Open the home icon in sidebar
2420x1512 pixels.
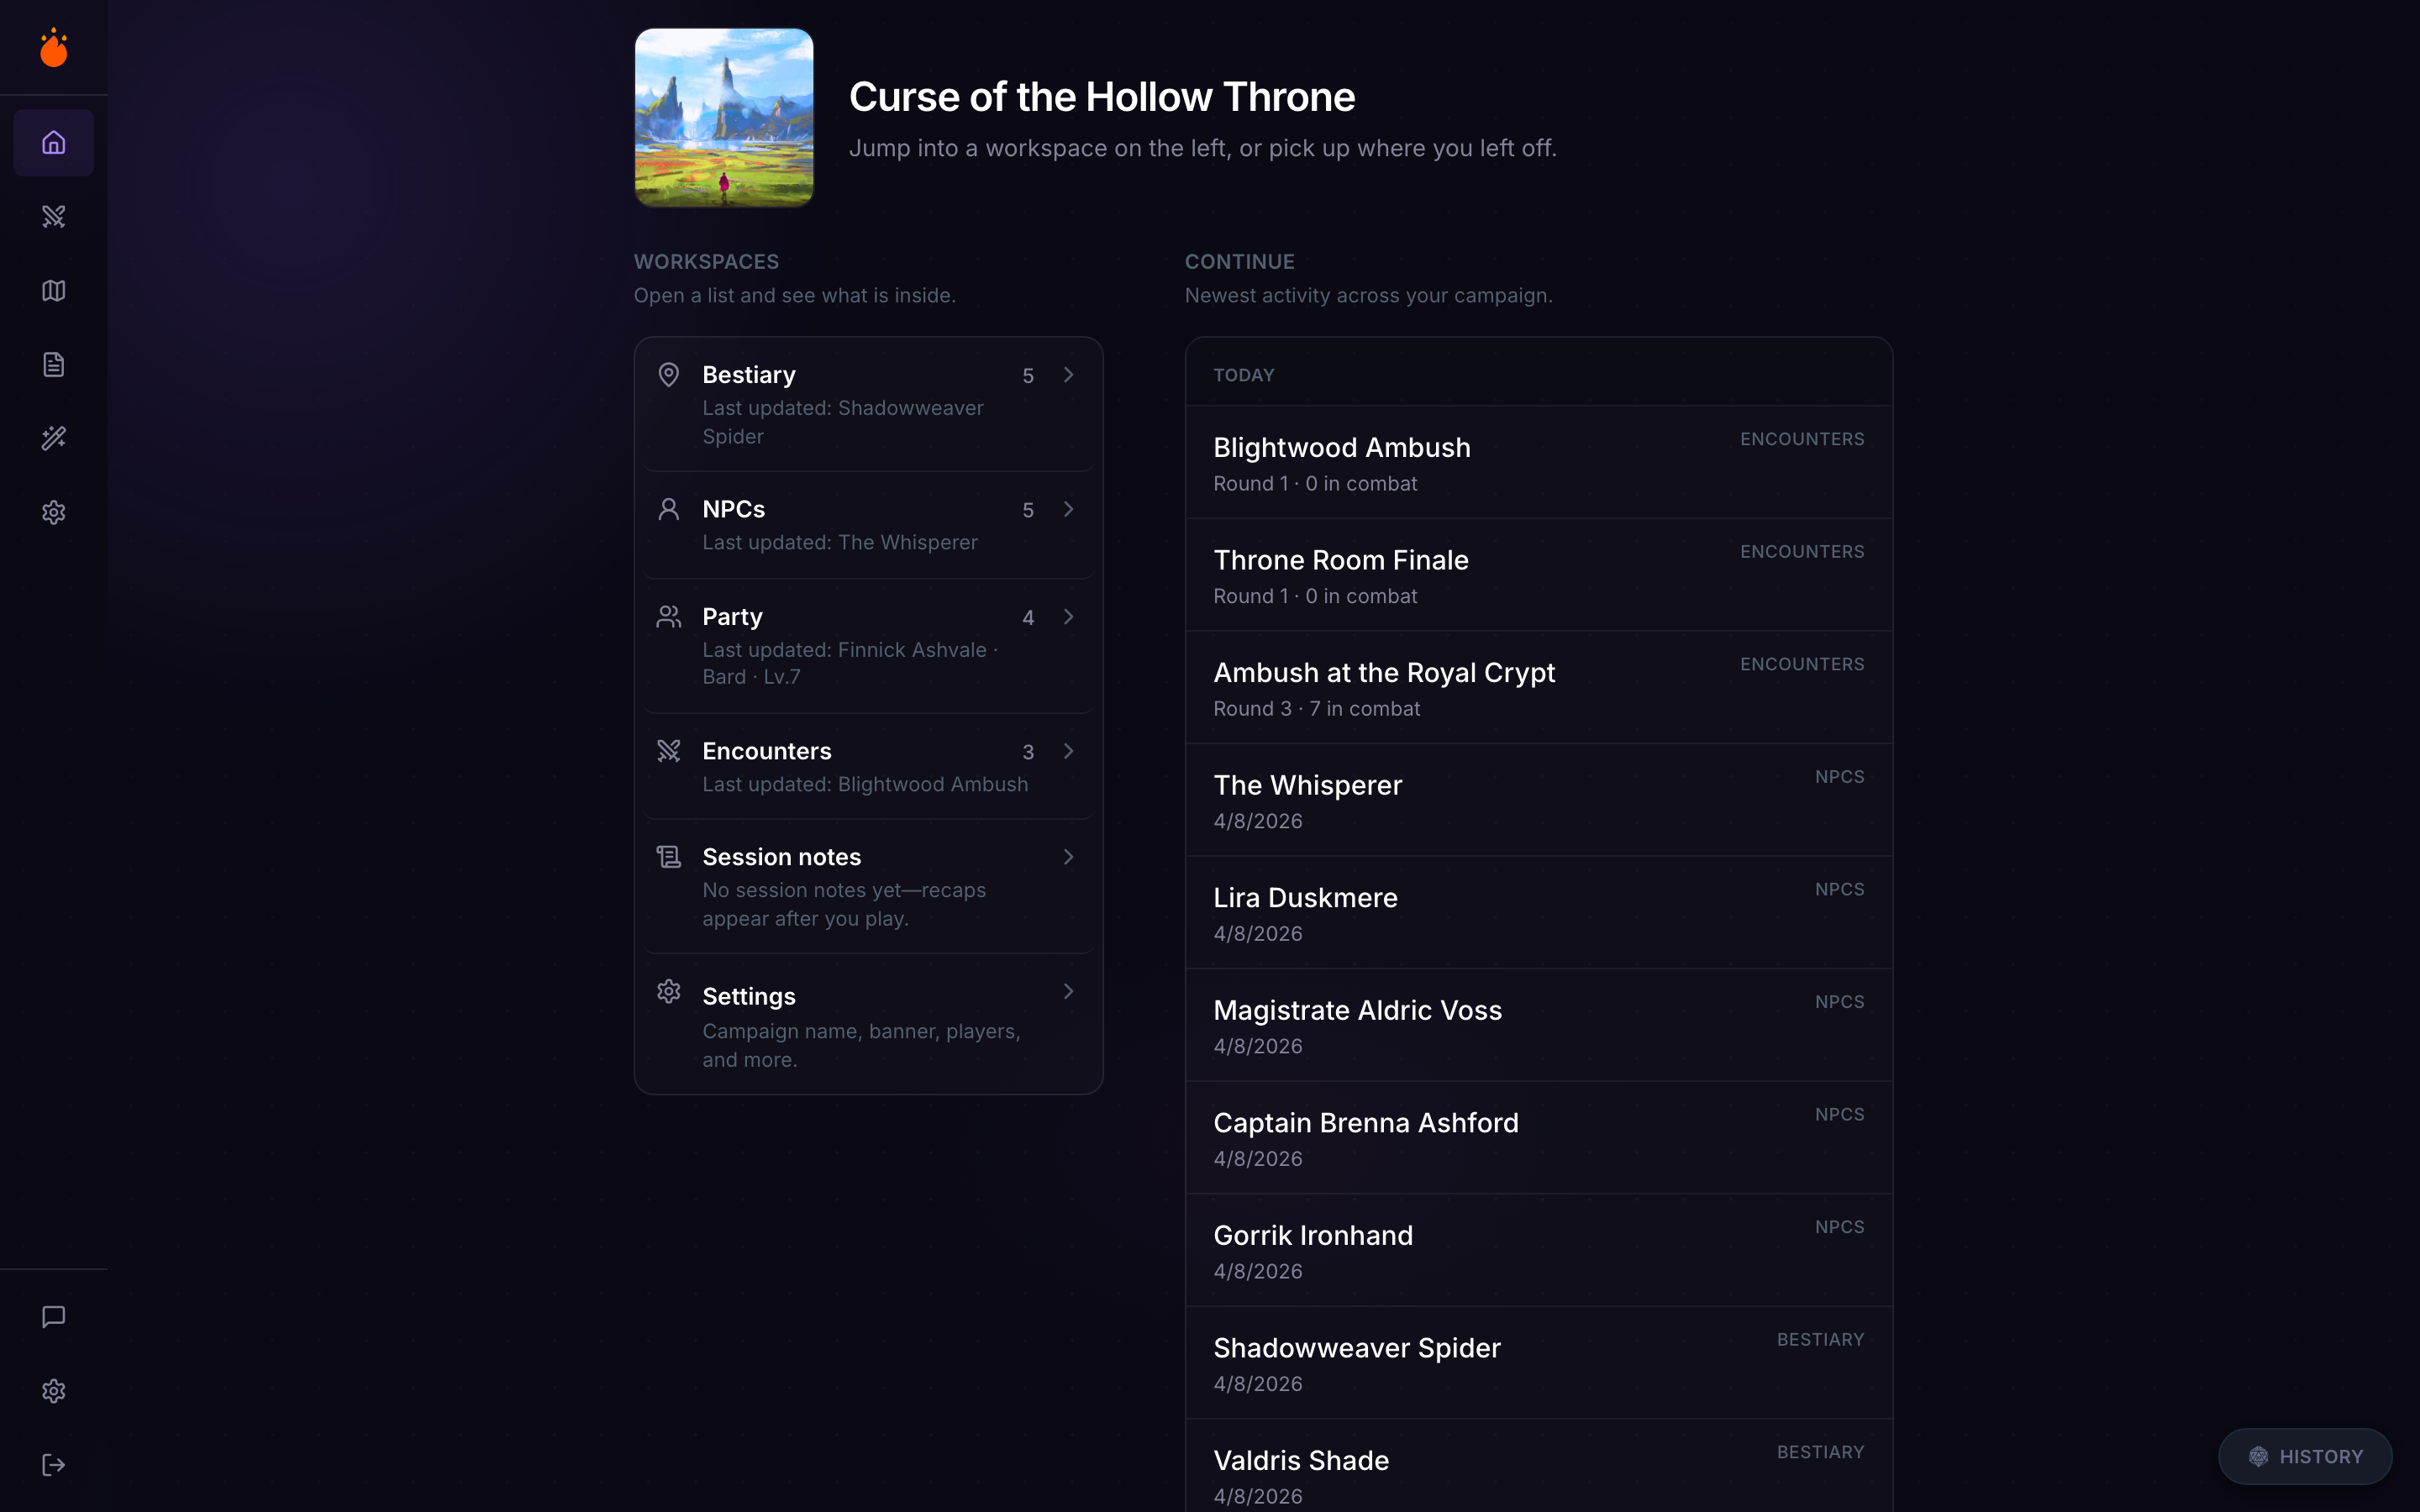[x=53, y=143]
